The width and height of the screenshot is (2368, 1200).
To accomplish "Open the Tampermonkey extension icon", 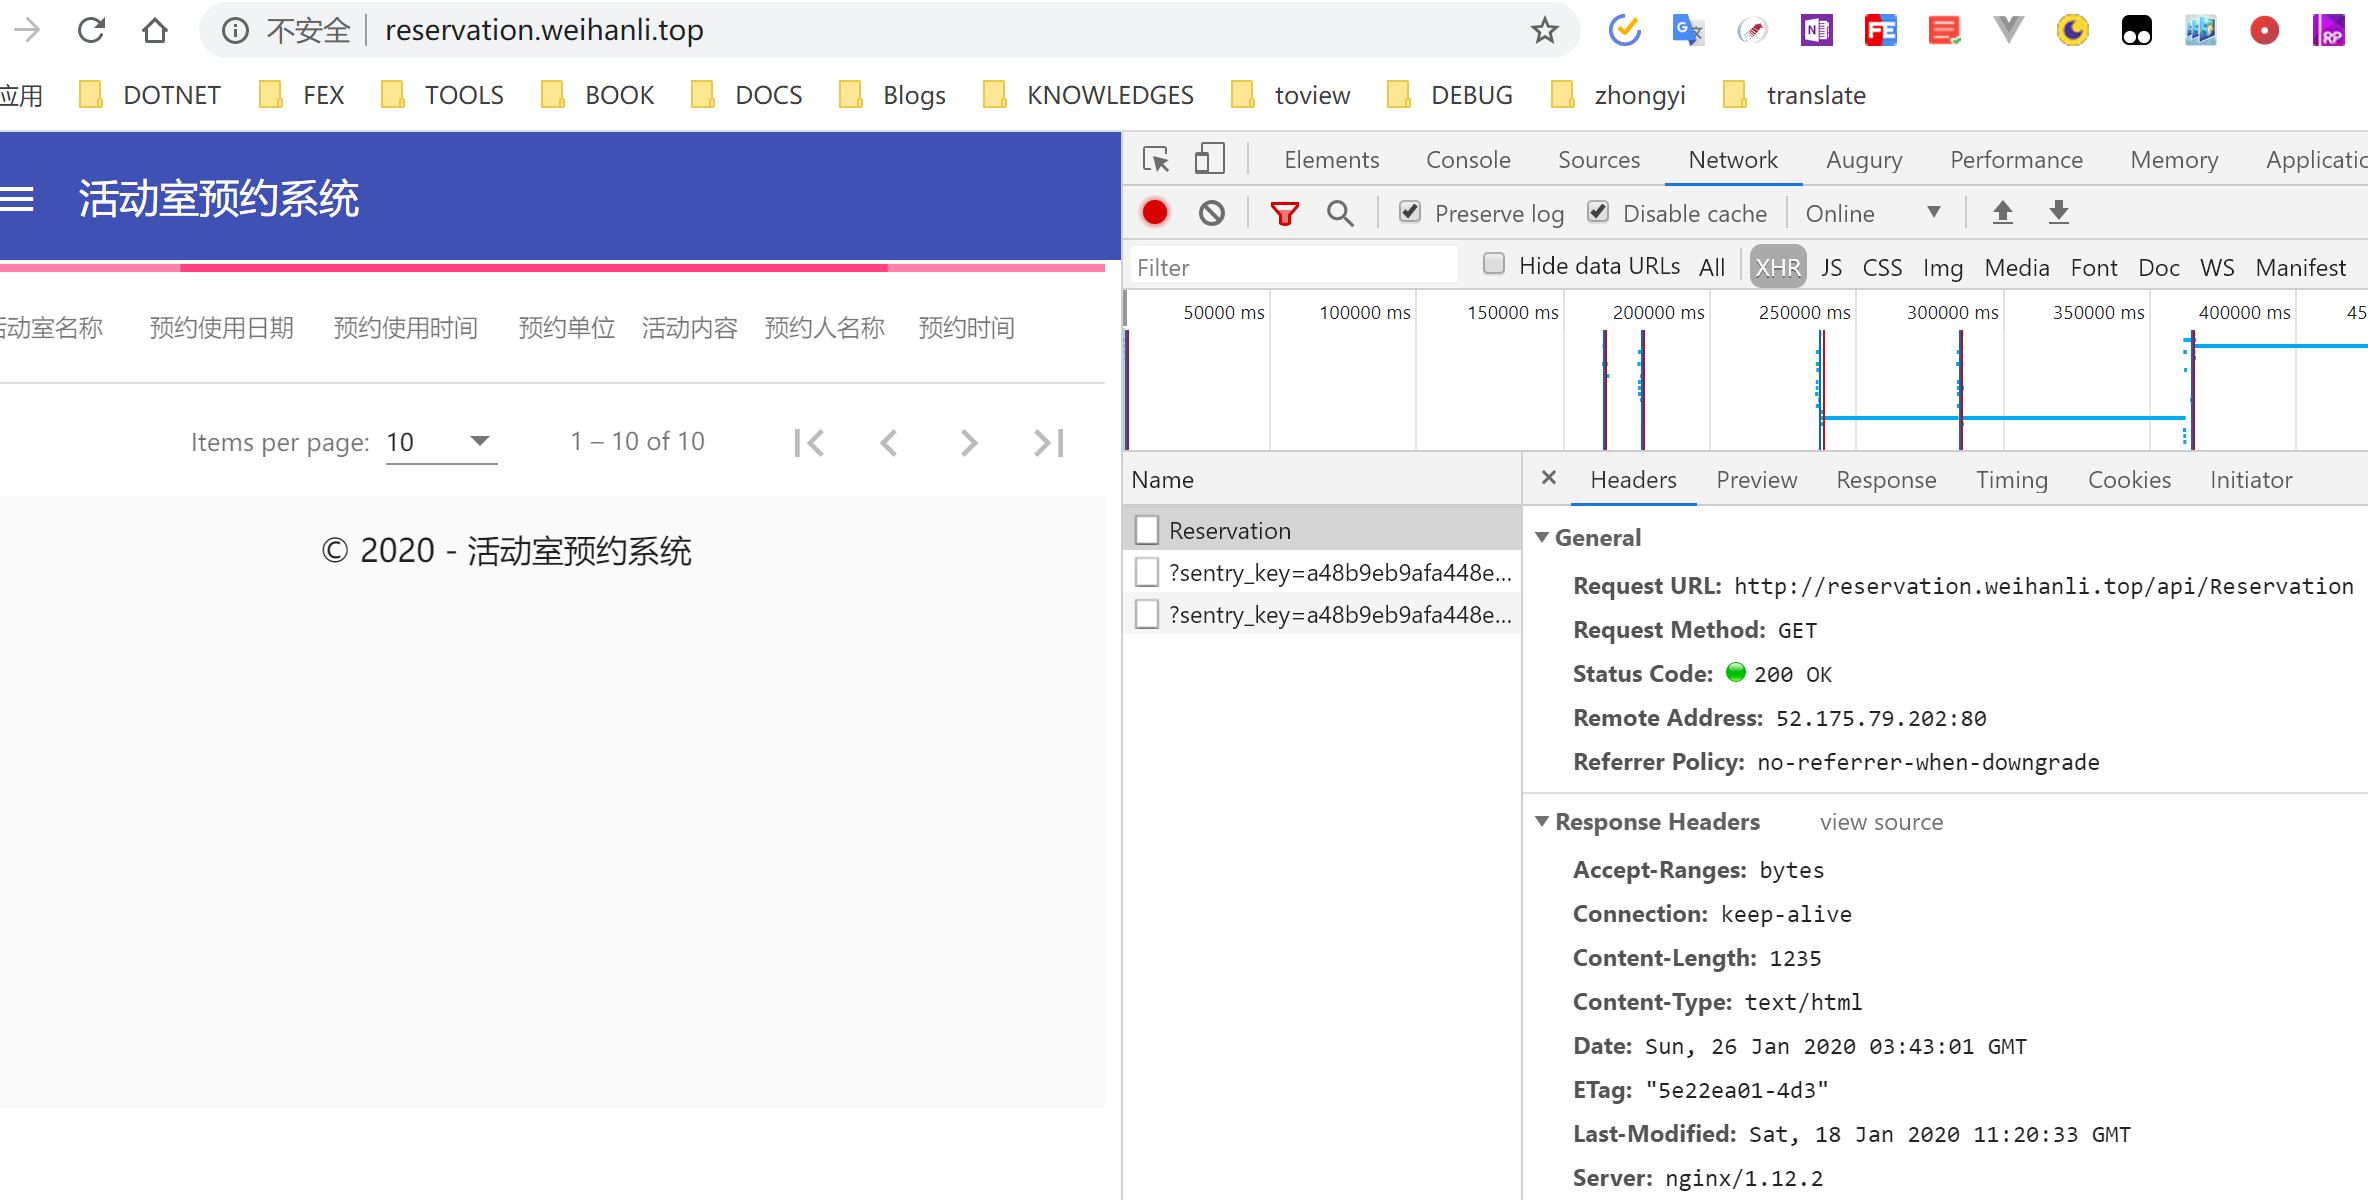I will (x=2137, y=30).
